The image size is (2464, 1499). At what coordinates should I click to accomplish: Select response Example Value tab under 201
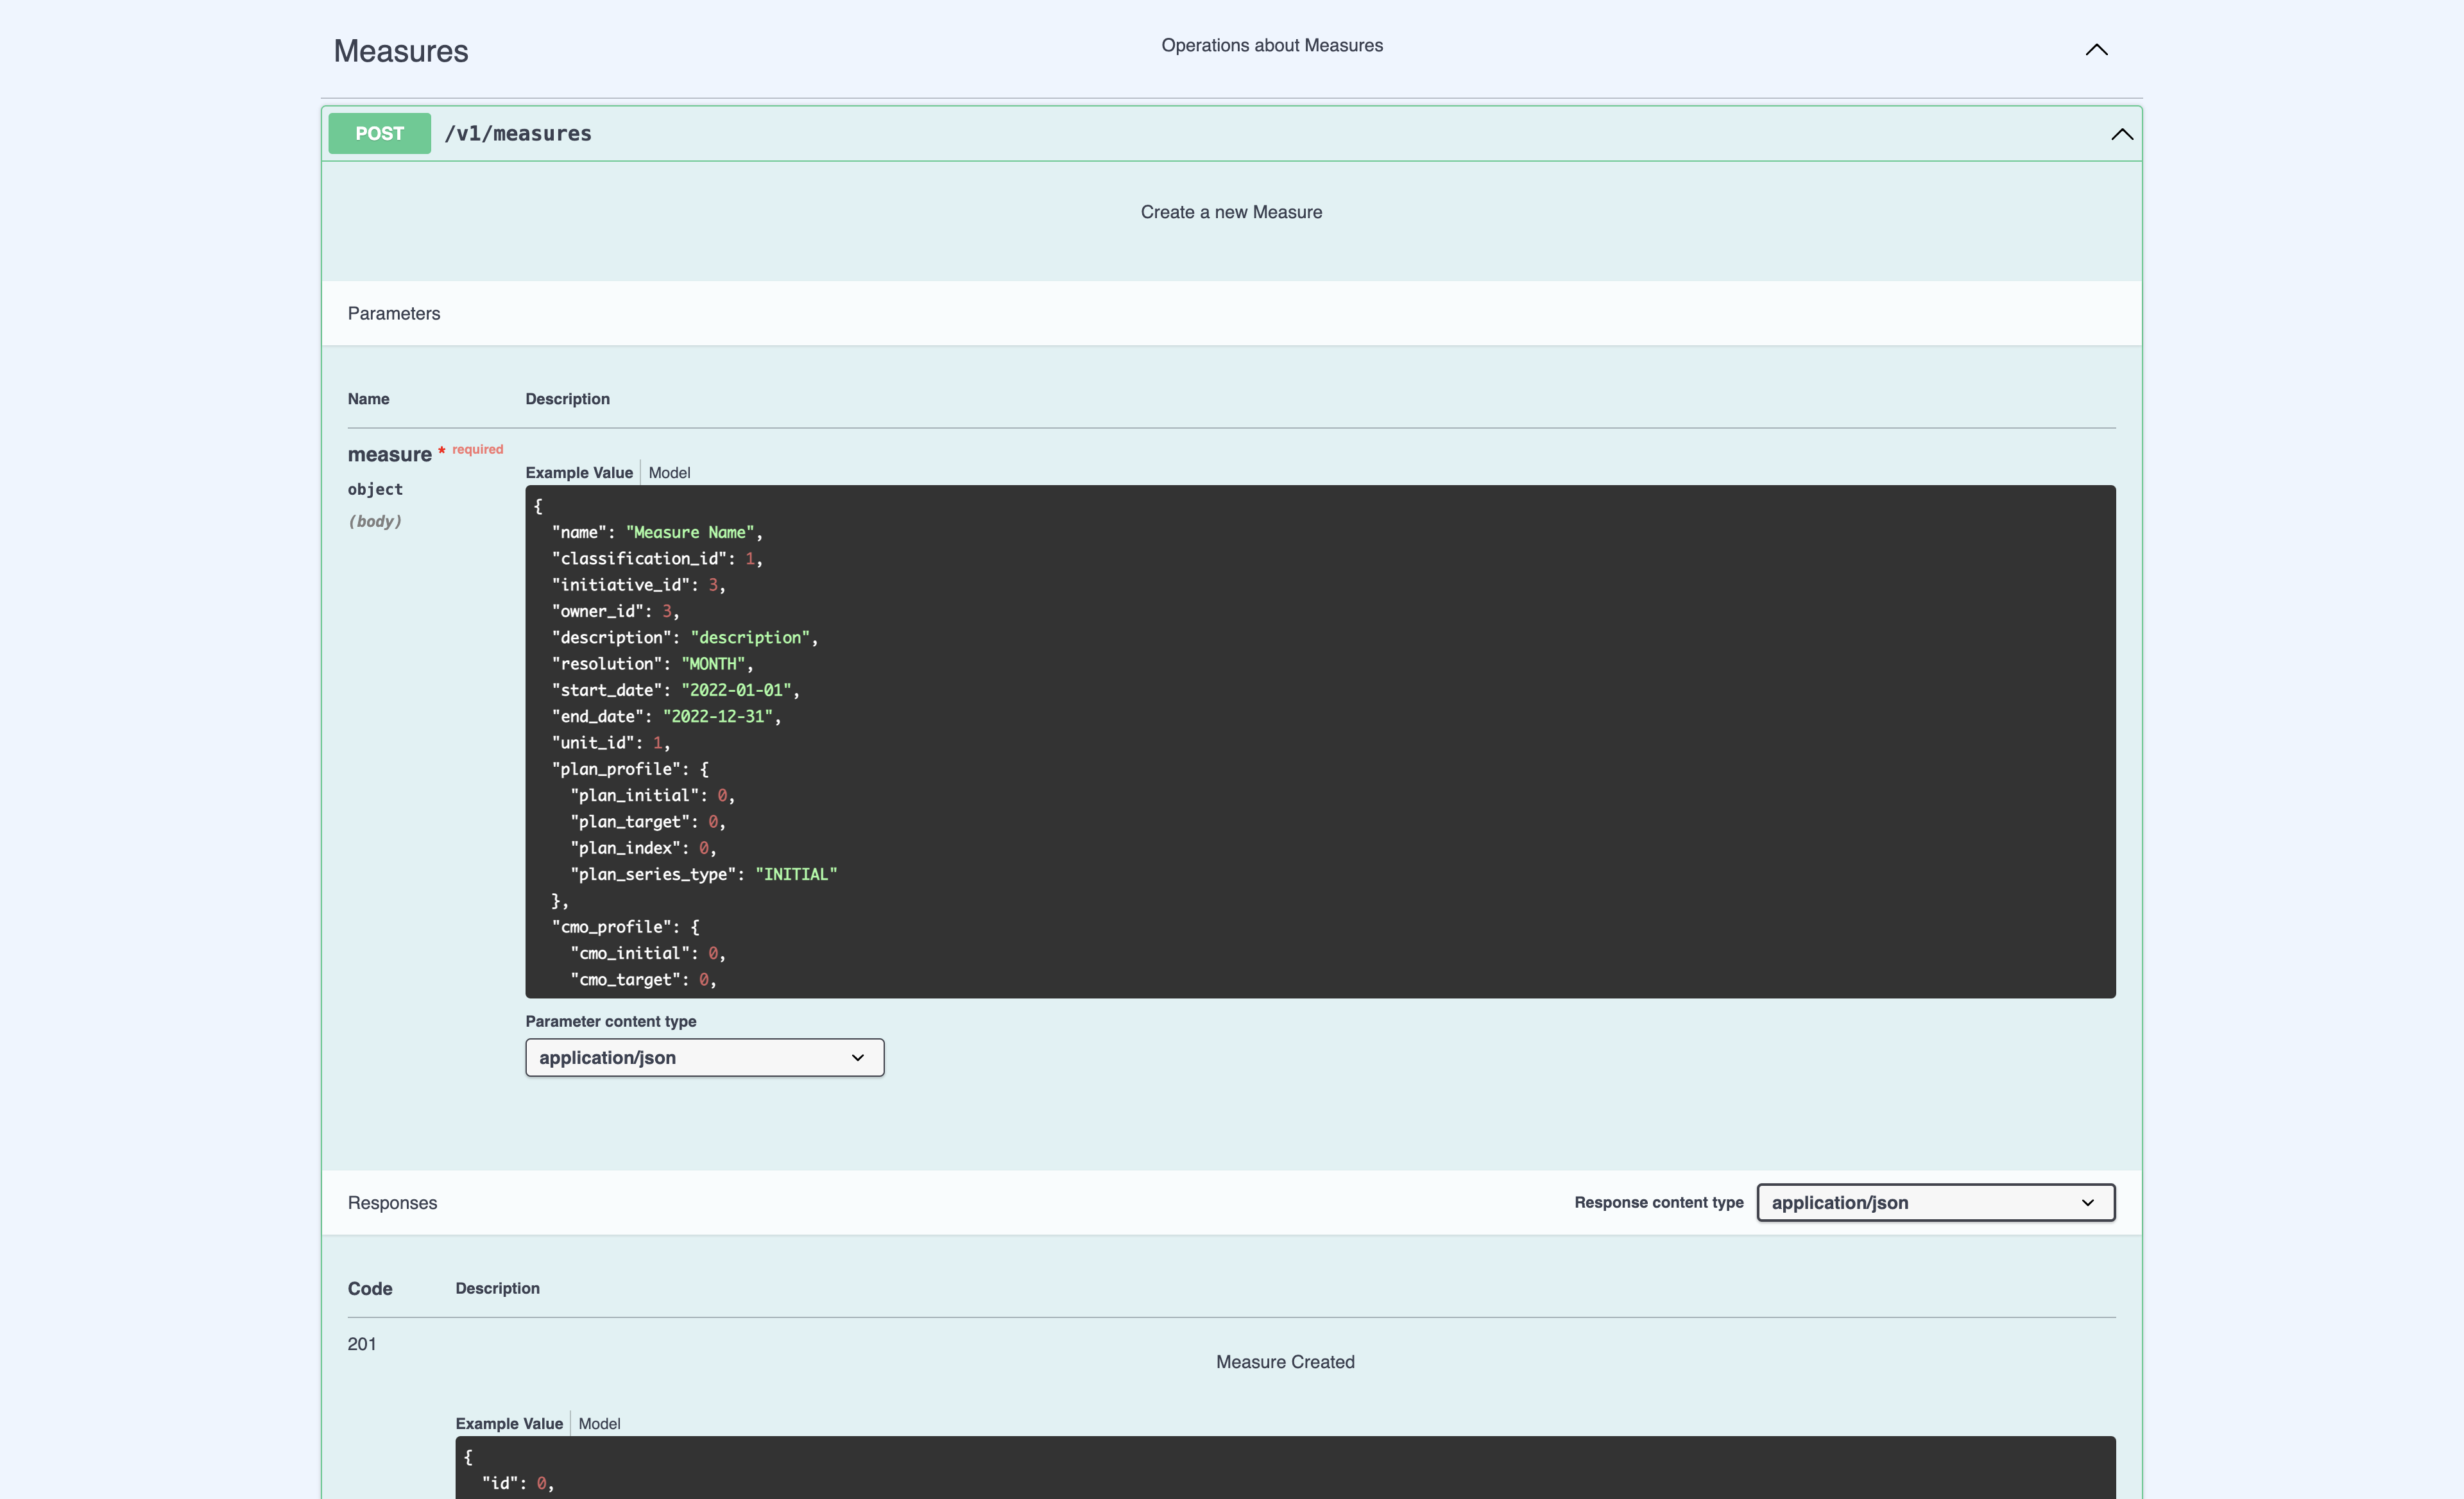509,1423
